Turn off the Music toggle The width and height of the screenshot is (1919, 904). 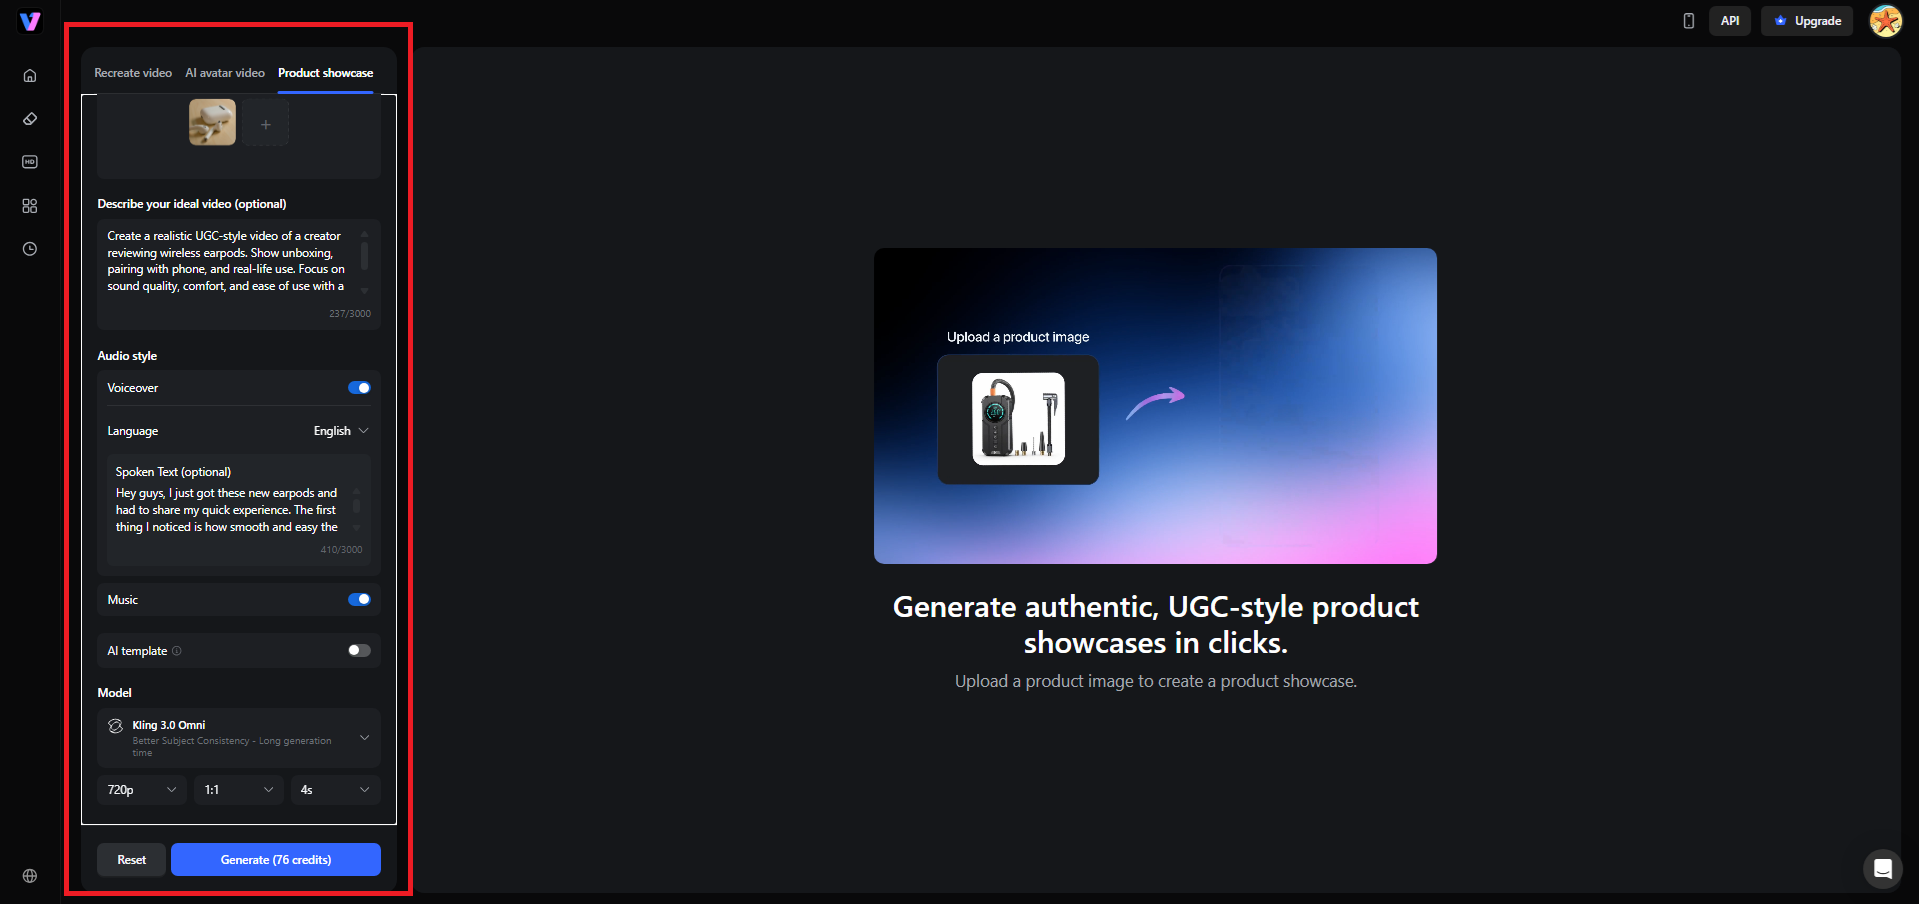358,599
